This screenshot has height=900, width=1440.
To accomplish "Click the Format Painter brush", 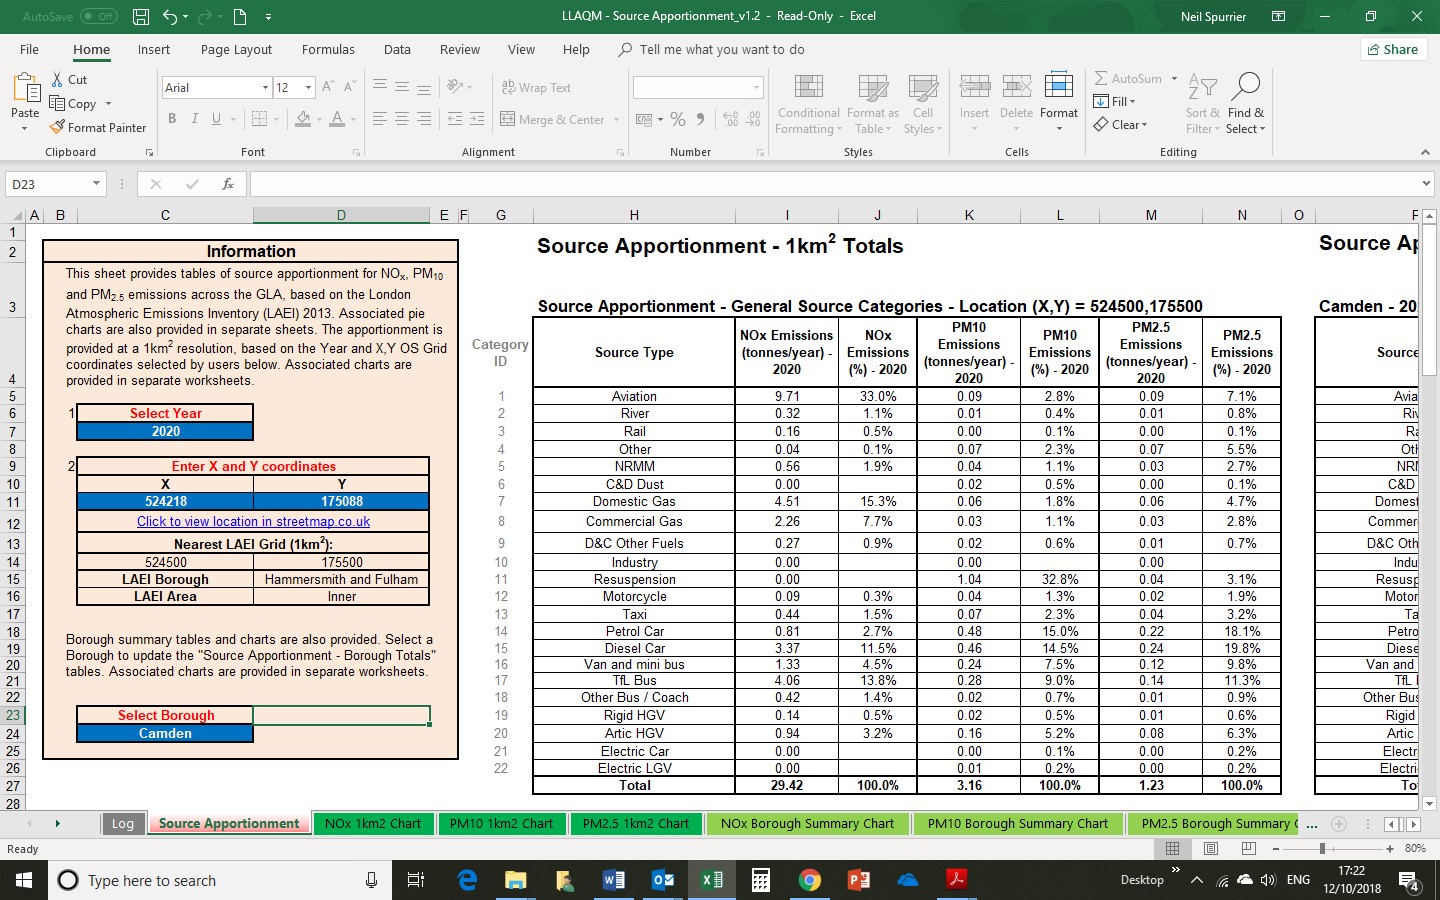I will (57, 127).
